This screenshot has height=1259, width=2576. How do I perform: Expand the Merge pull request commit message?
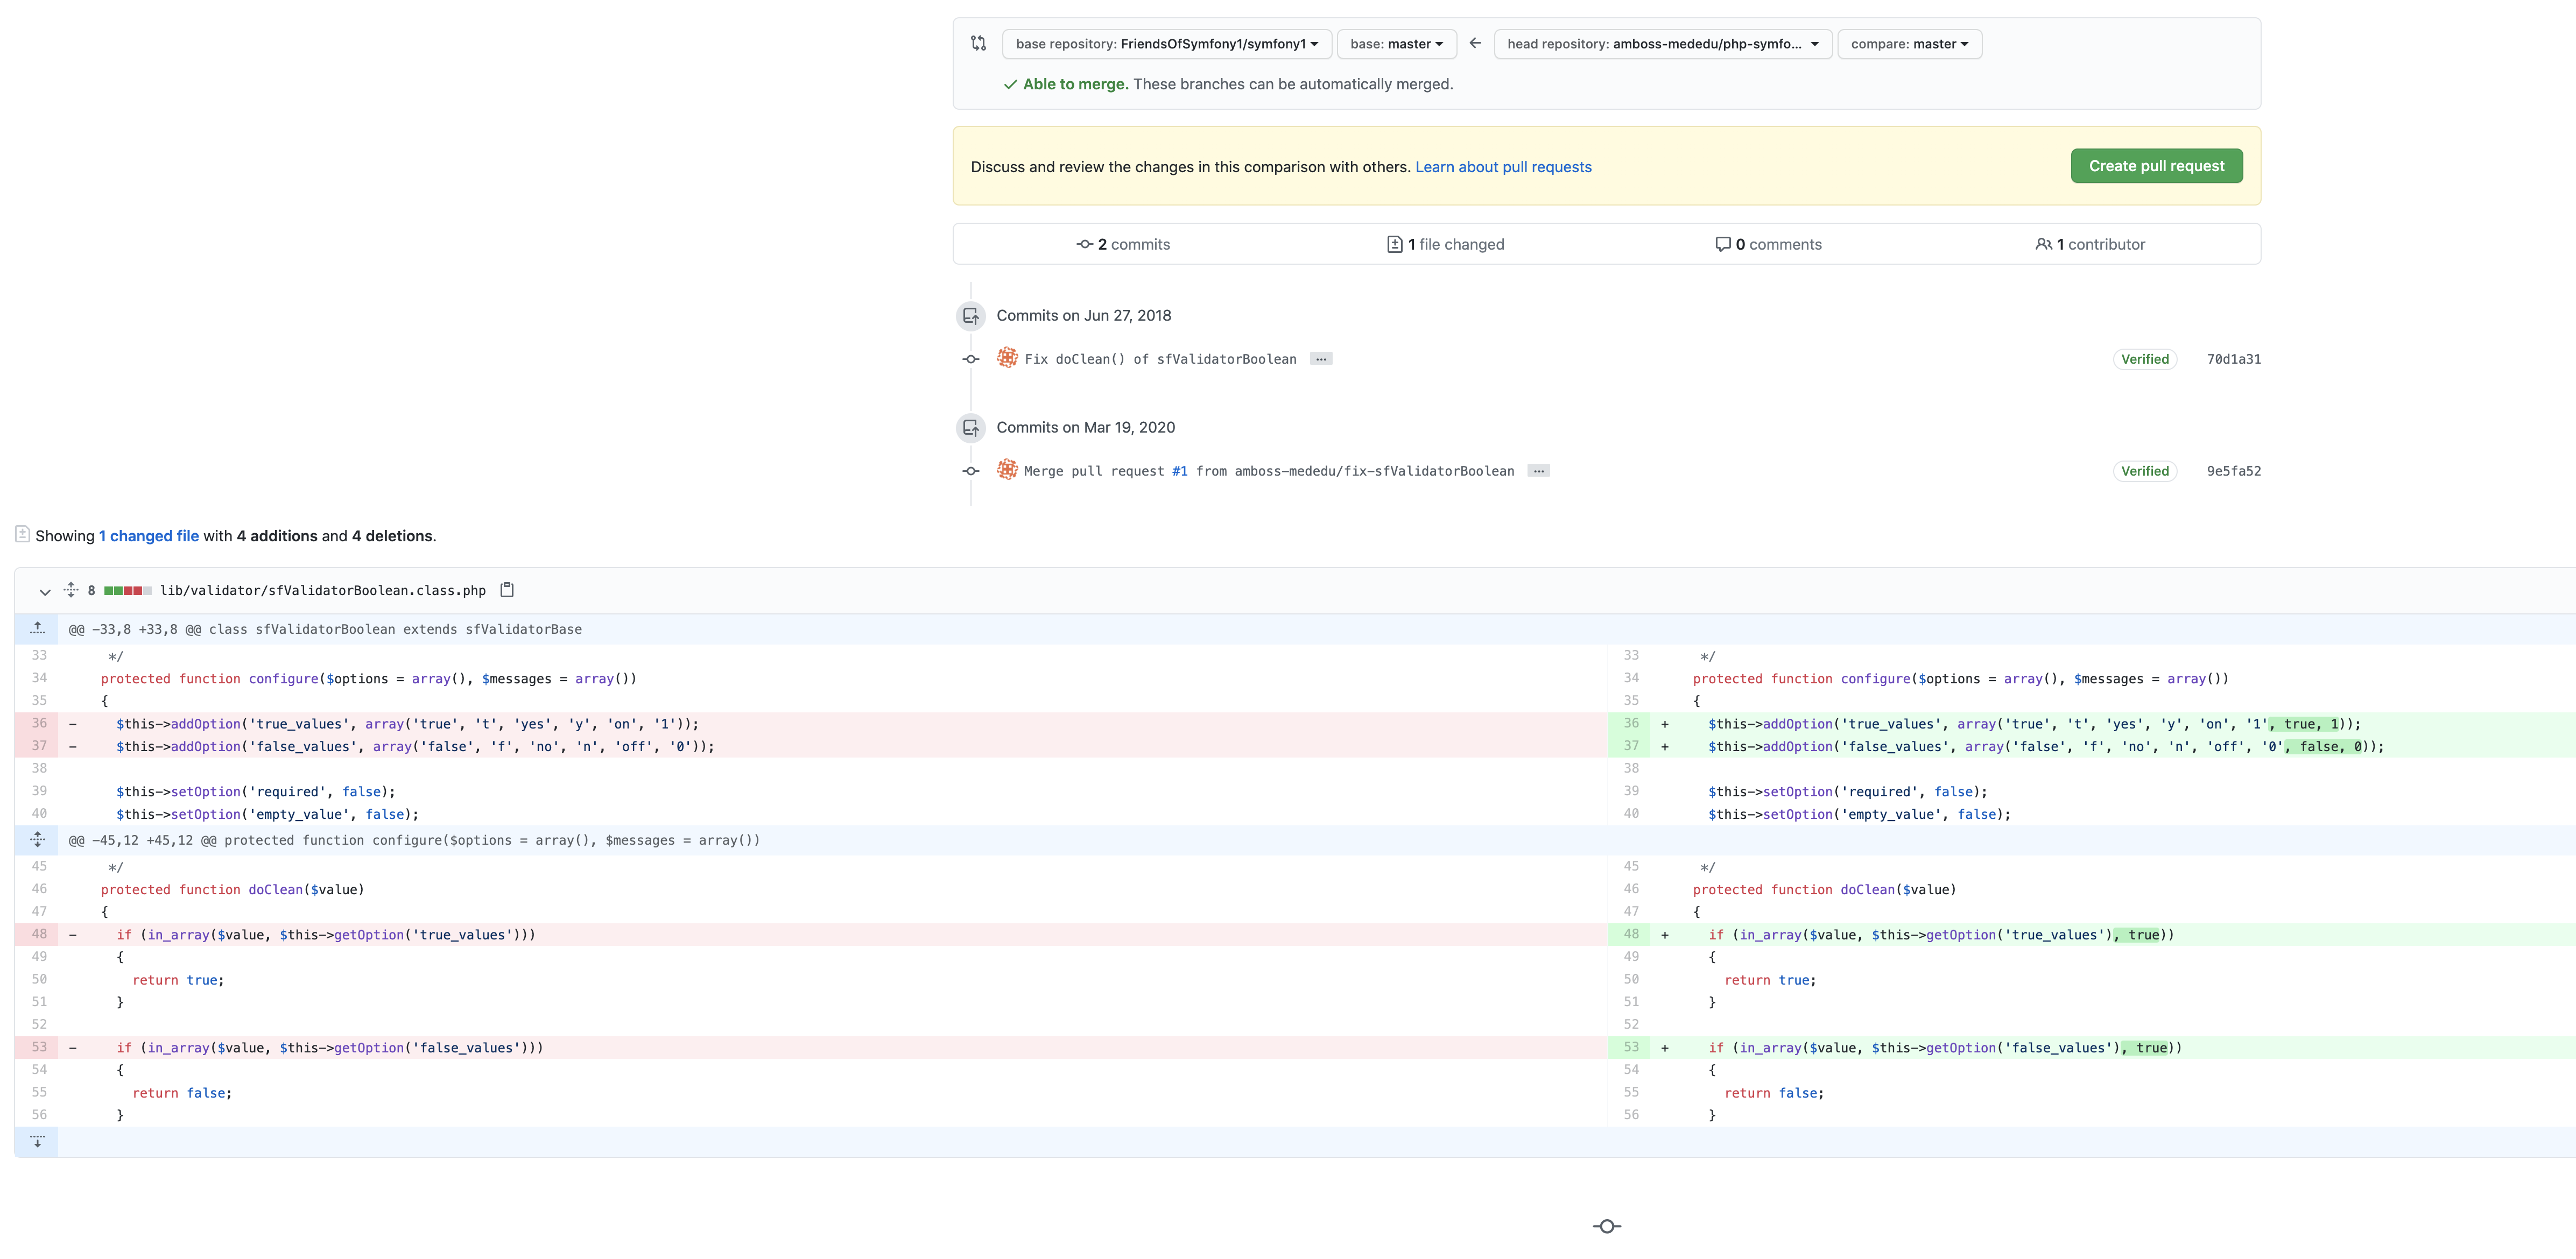(1538, 471)
